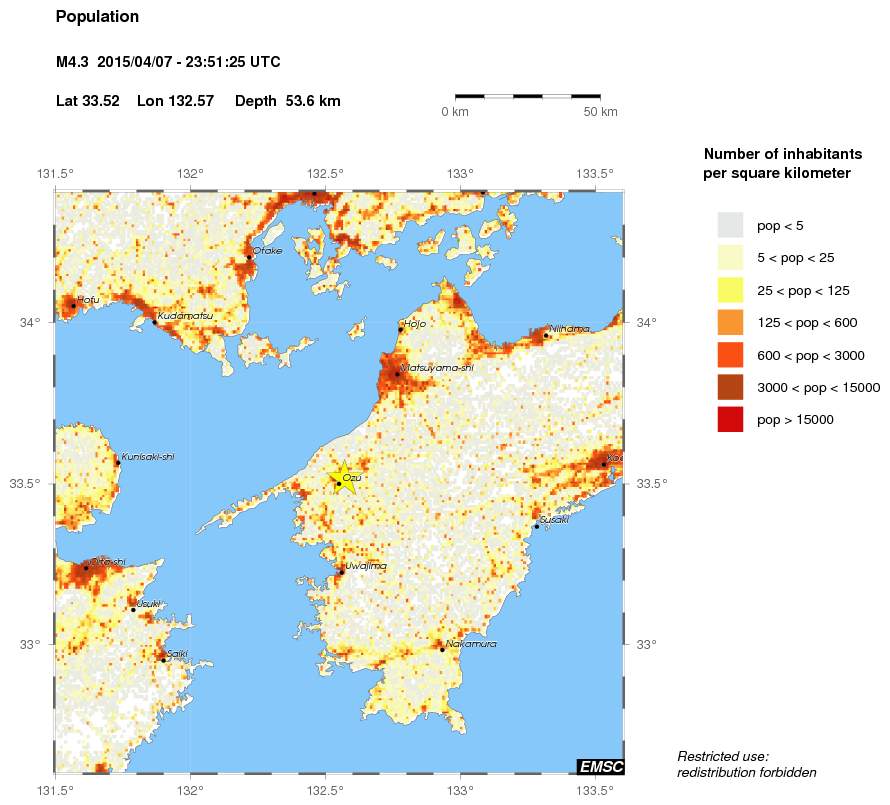This screenshot has height=805, width=890.
Task: Click the Nakamura city marker dot
Action: click(442, 650)
